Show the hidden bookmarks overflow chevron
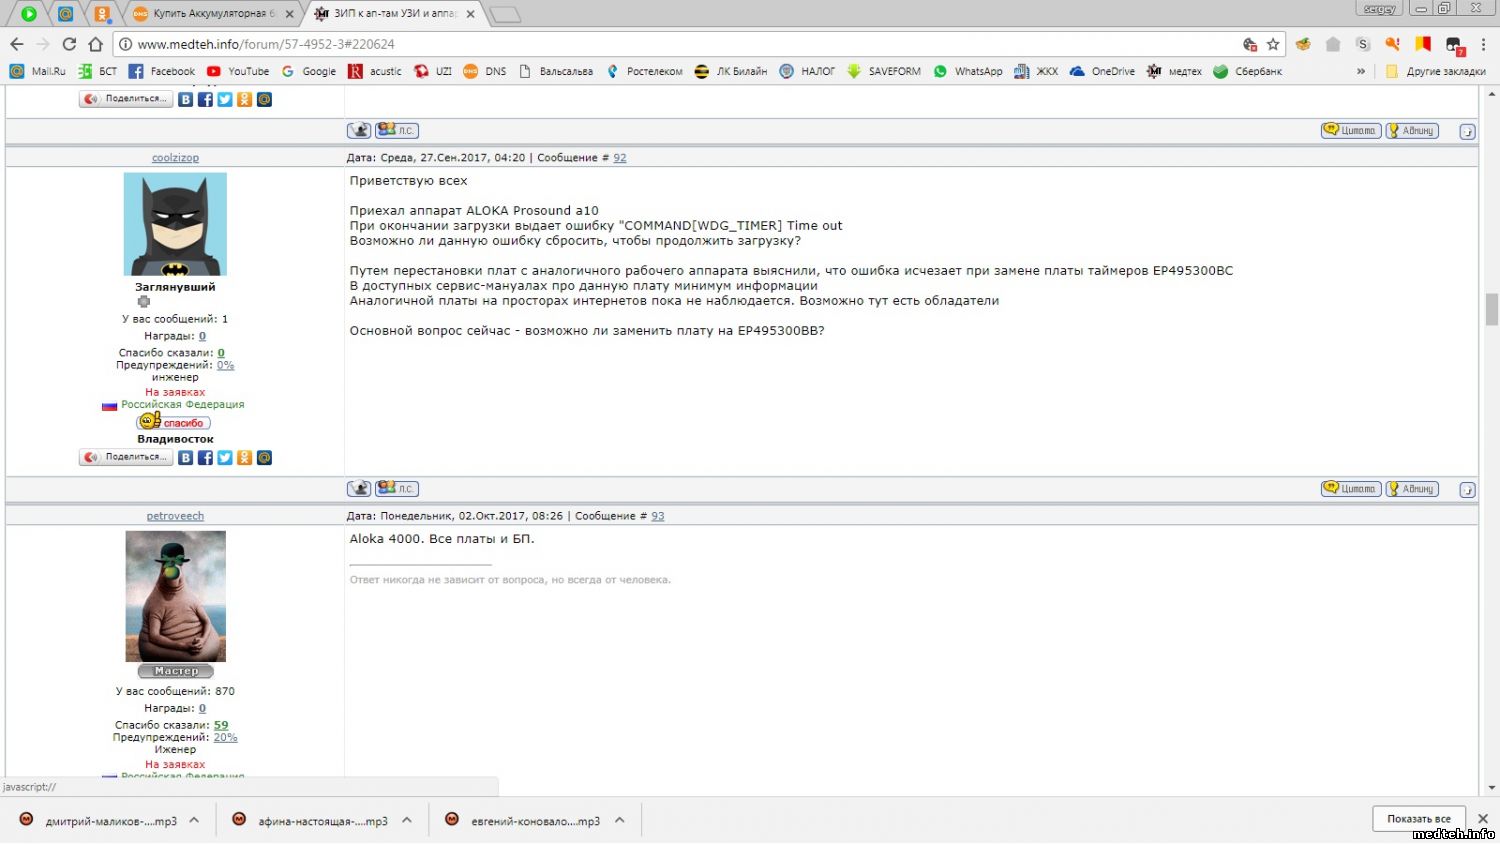Image resolution: width=1500 pixels, height=844 pixels. [1360, 71]
